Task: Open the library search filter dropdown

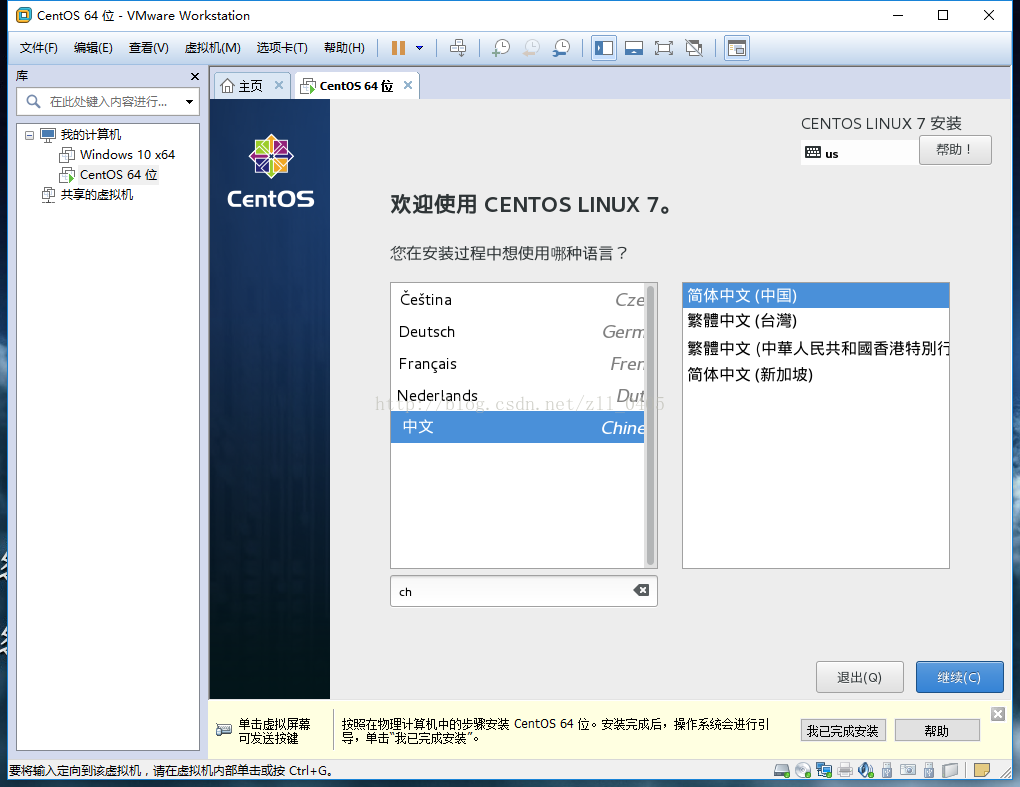Action: [189, 101]
